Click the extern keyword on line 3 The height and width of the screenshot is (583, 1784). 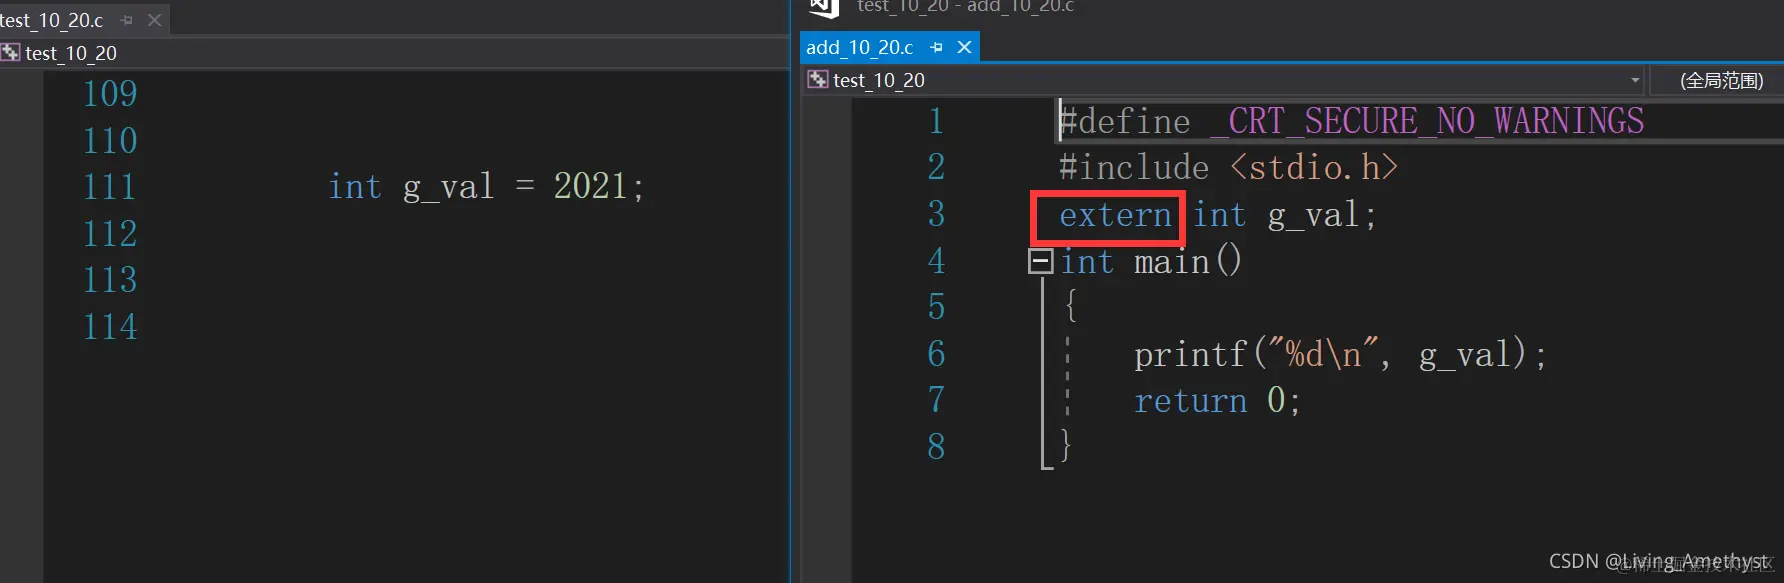(x=1115, y=215)
